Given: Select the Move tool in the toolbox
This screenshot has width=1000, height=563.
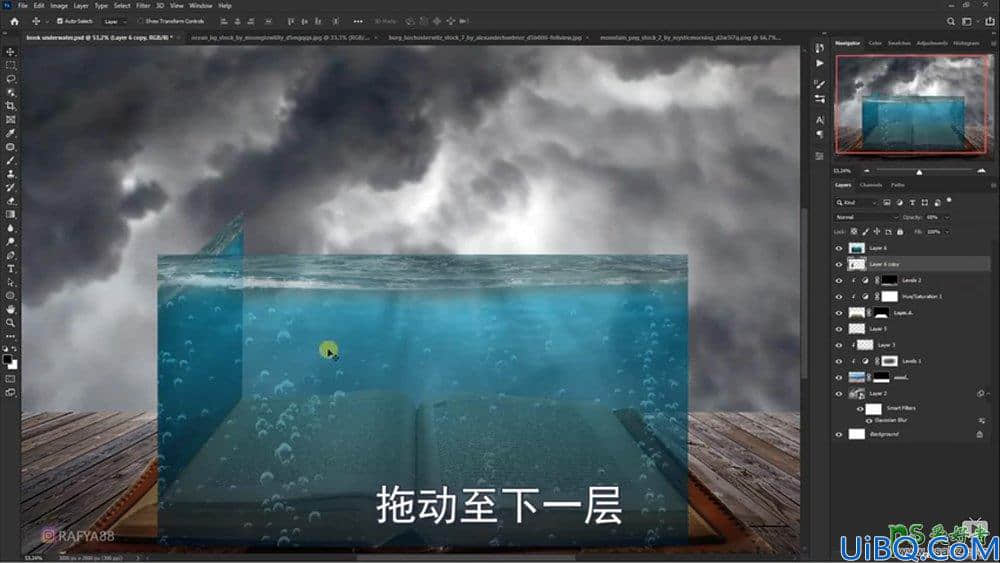Looking at the screenshot, I should pyautogui.click(x=10, y=52).
